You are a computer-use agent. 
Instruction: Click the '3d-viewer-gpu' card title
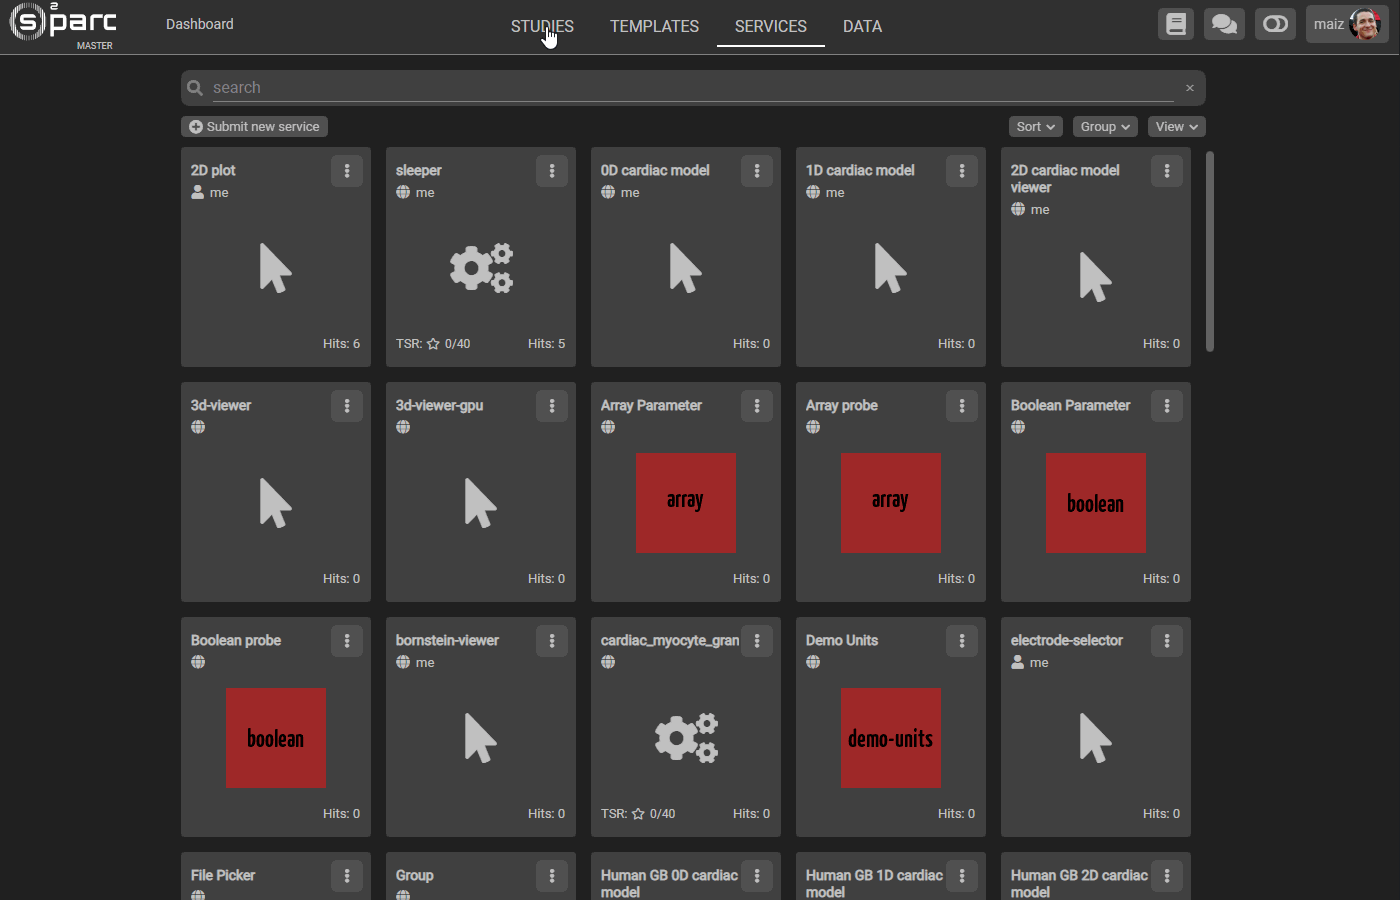pos(440,405)
